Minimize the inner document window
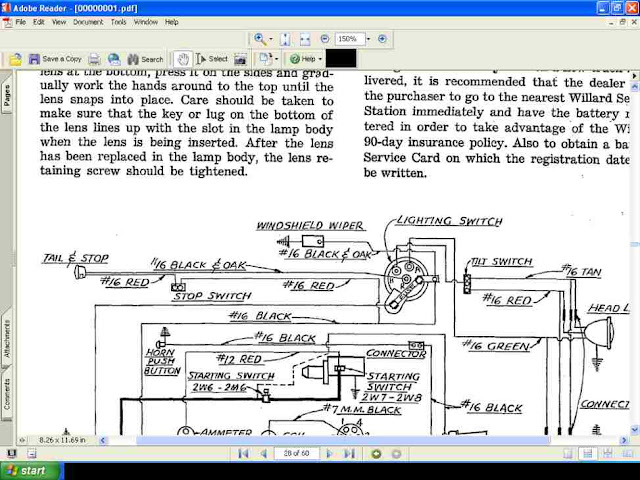This screenshot has width=640, height=480. pos(611,23)
